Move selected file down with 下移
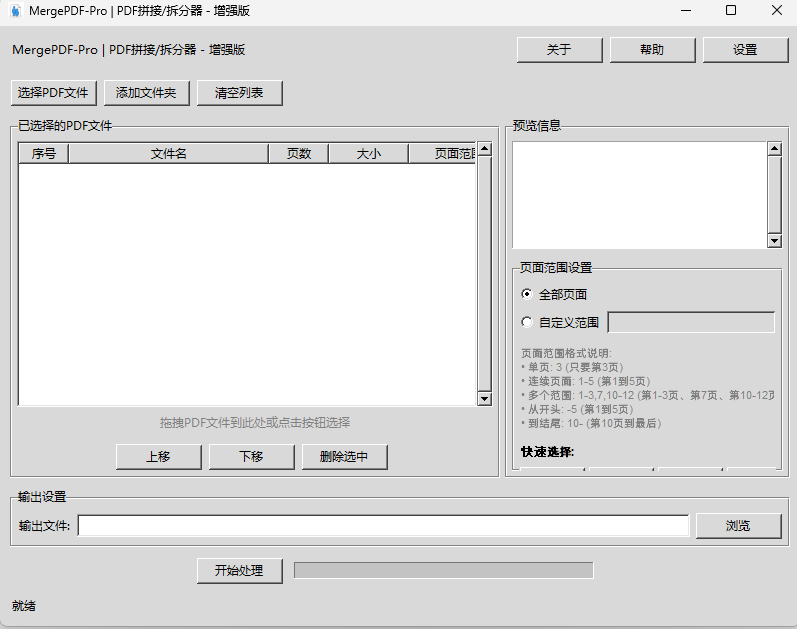The width and height of the screenshot is (797, 629). click(252, 457)
